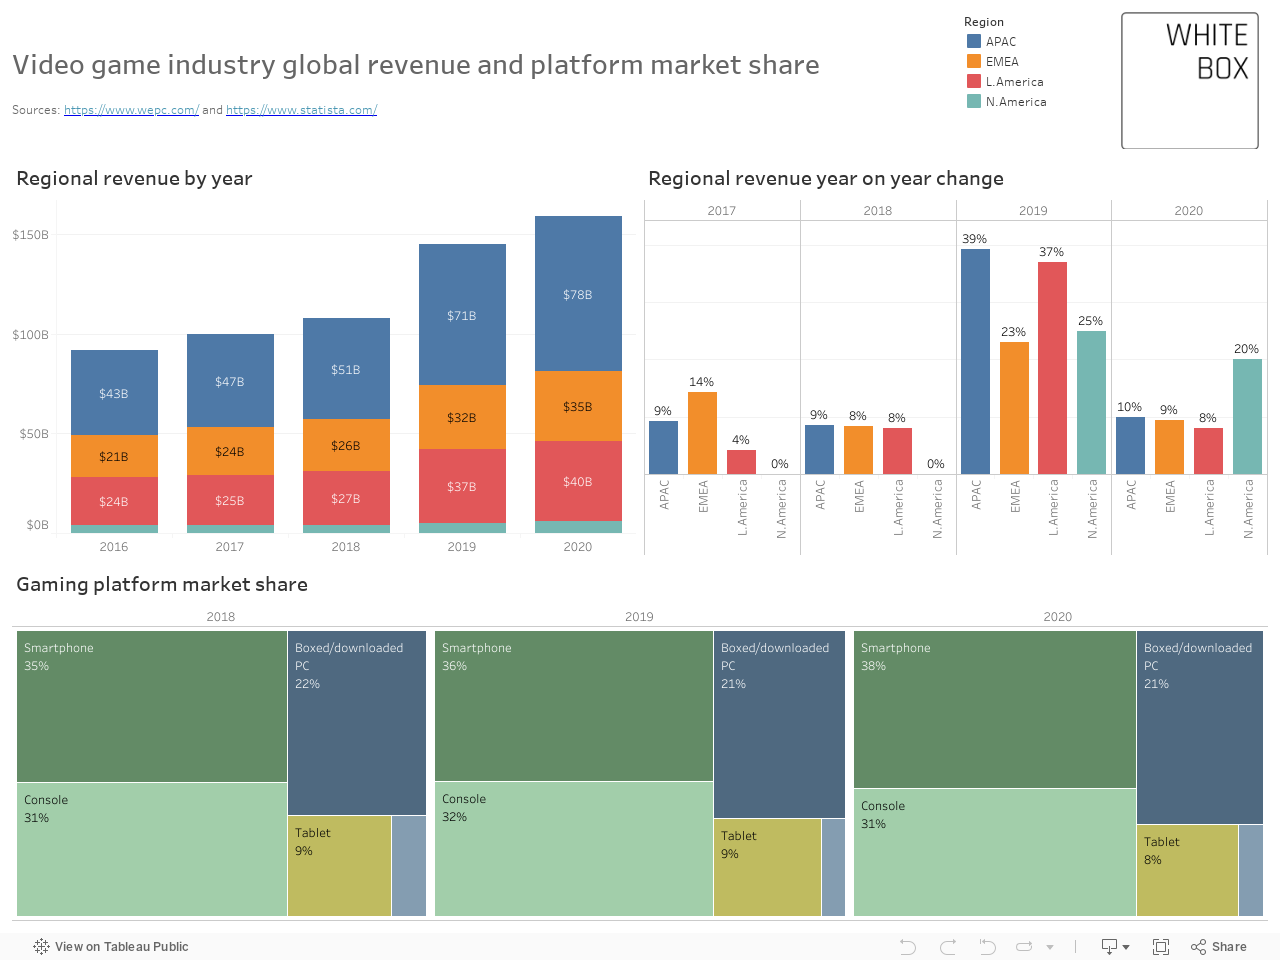
Task: Select the 2019 Boxed/downloaded PC 21% cell
Action: (x=780, y=724)
